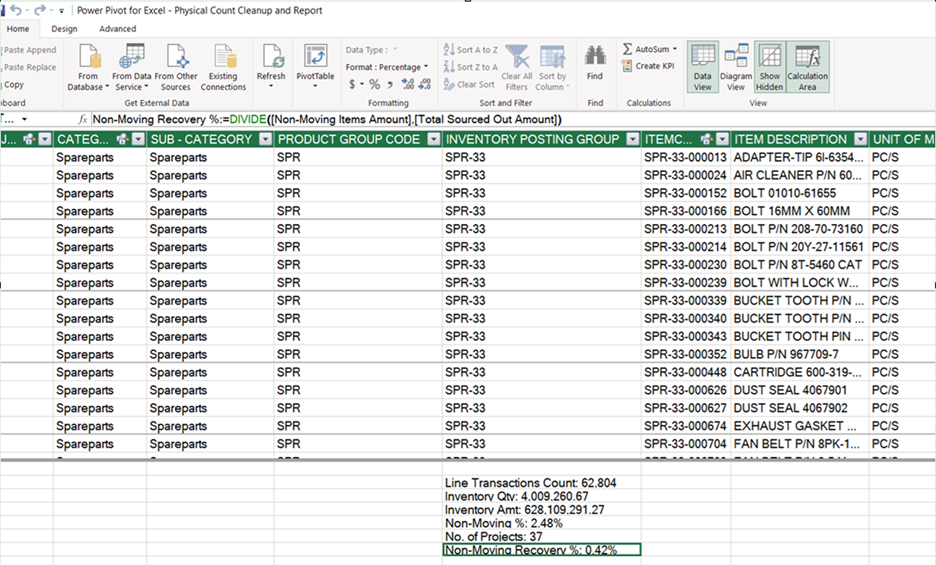This screenshot has height=565, width=936.
Task: Click the Undo icon in title bar
Action: (x=16, y=10)
